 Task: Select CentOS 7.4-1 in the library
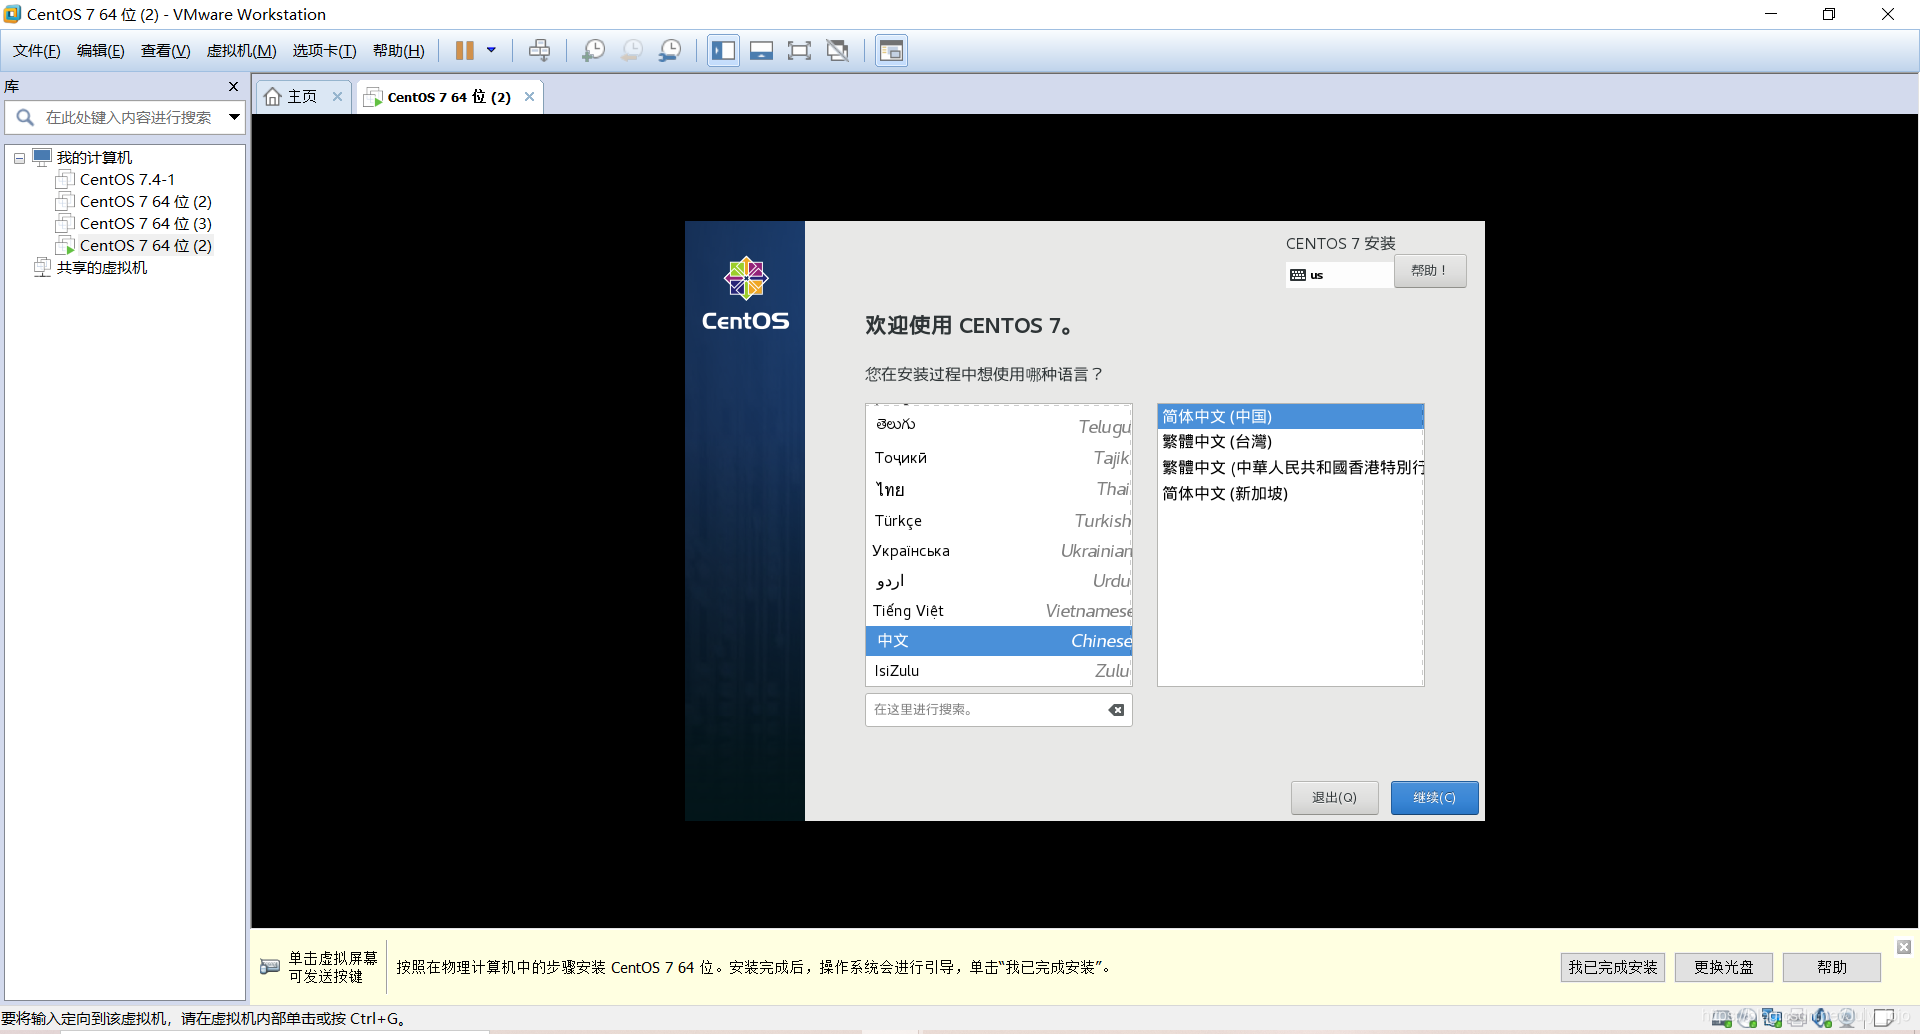coord(127,180)
